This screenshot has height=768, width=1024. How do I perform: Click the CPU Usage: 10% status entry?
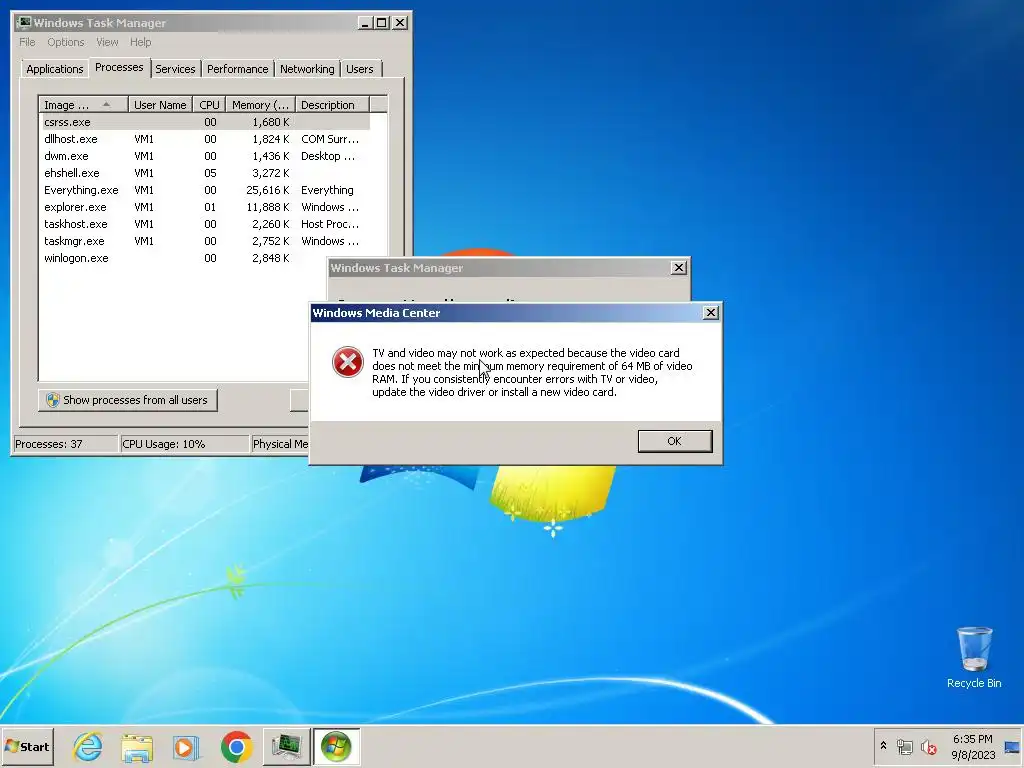click(x=185, y=444)
